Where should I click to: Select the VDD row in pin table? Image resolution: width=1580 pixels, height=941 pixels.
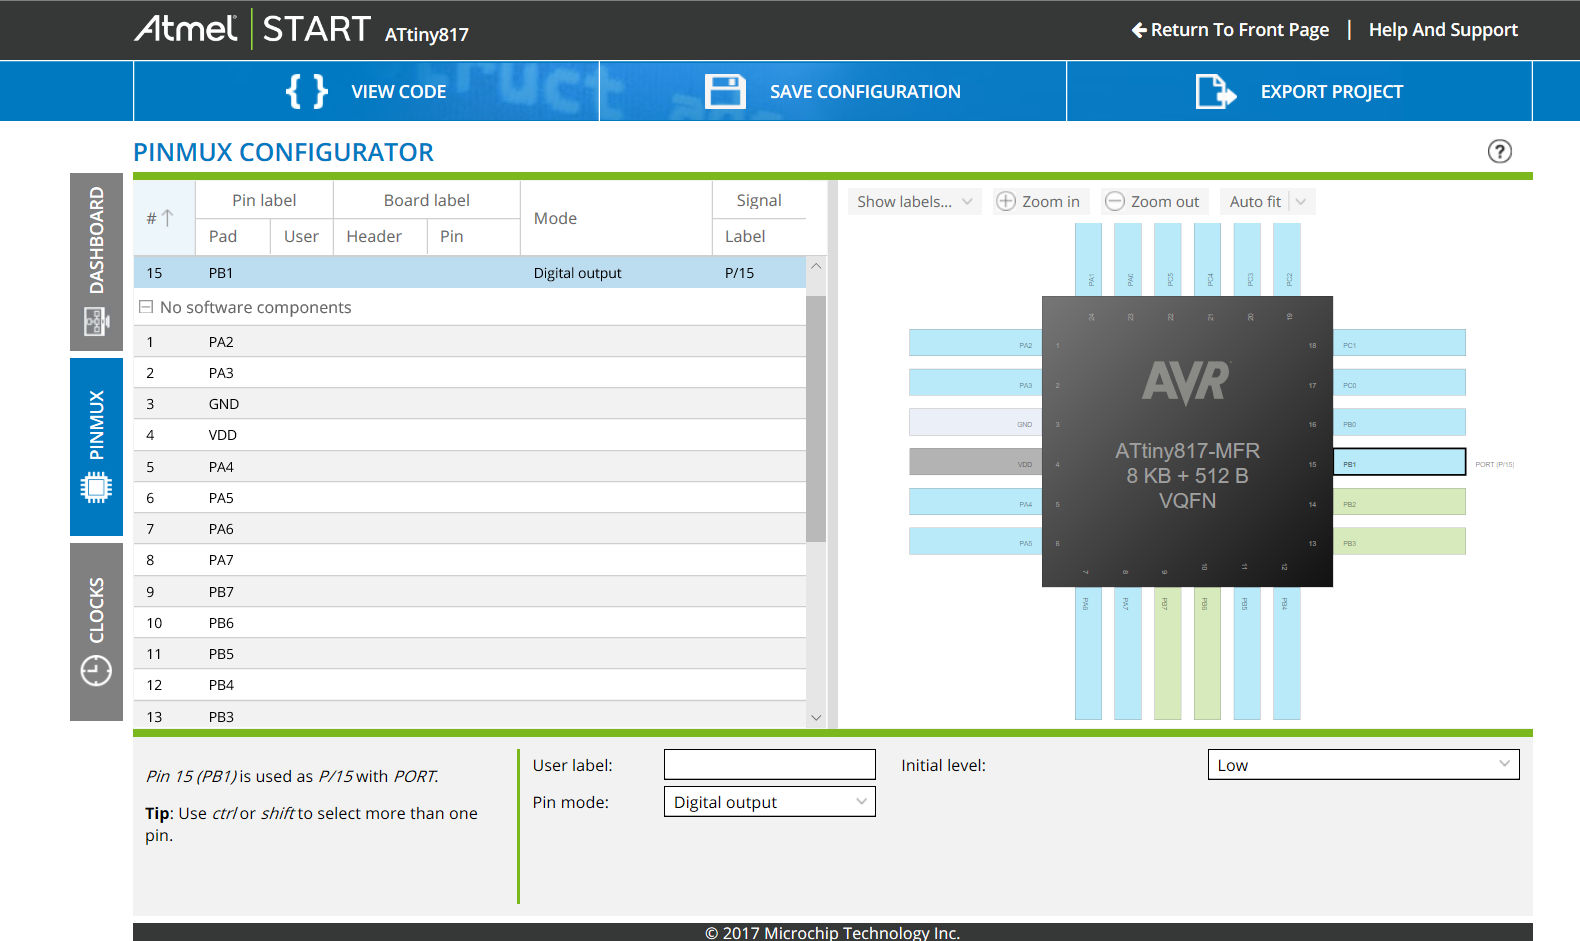(470, 435)
